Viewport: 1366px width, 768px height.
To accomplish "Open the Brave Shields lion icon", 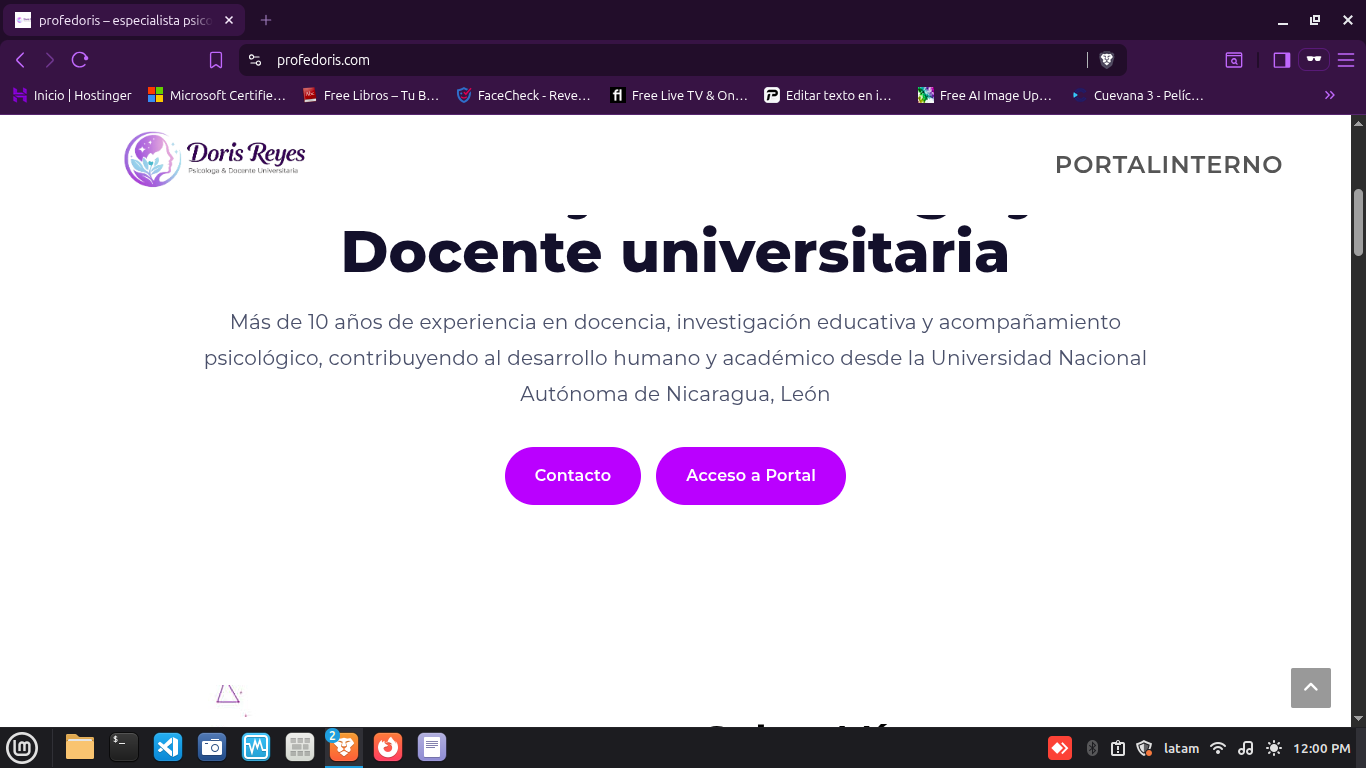I will point(1107,60).
